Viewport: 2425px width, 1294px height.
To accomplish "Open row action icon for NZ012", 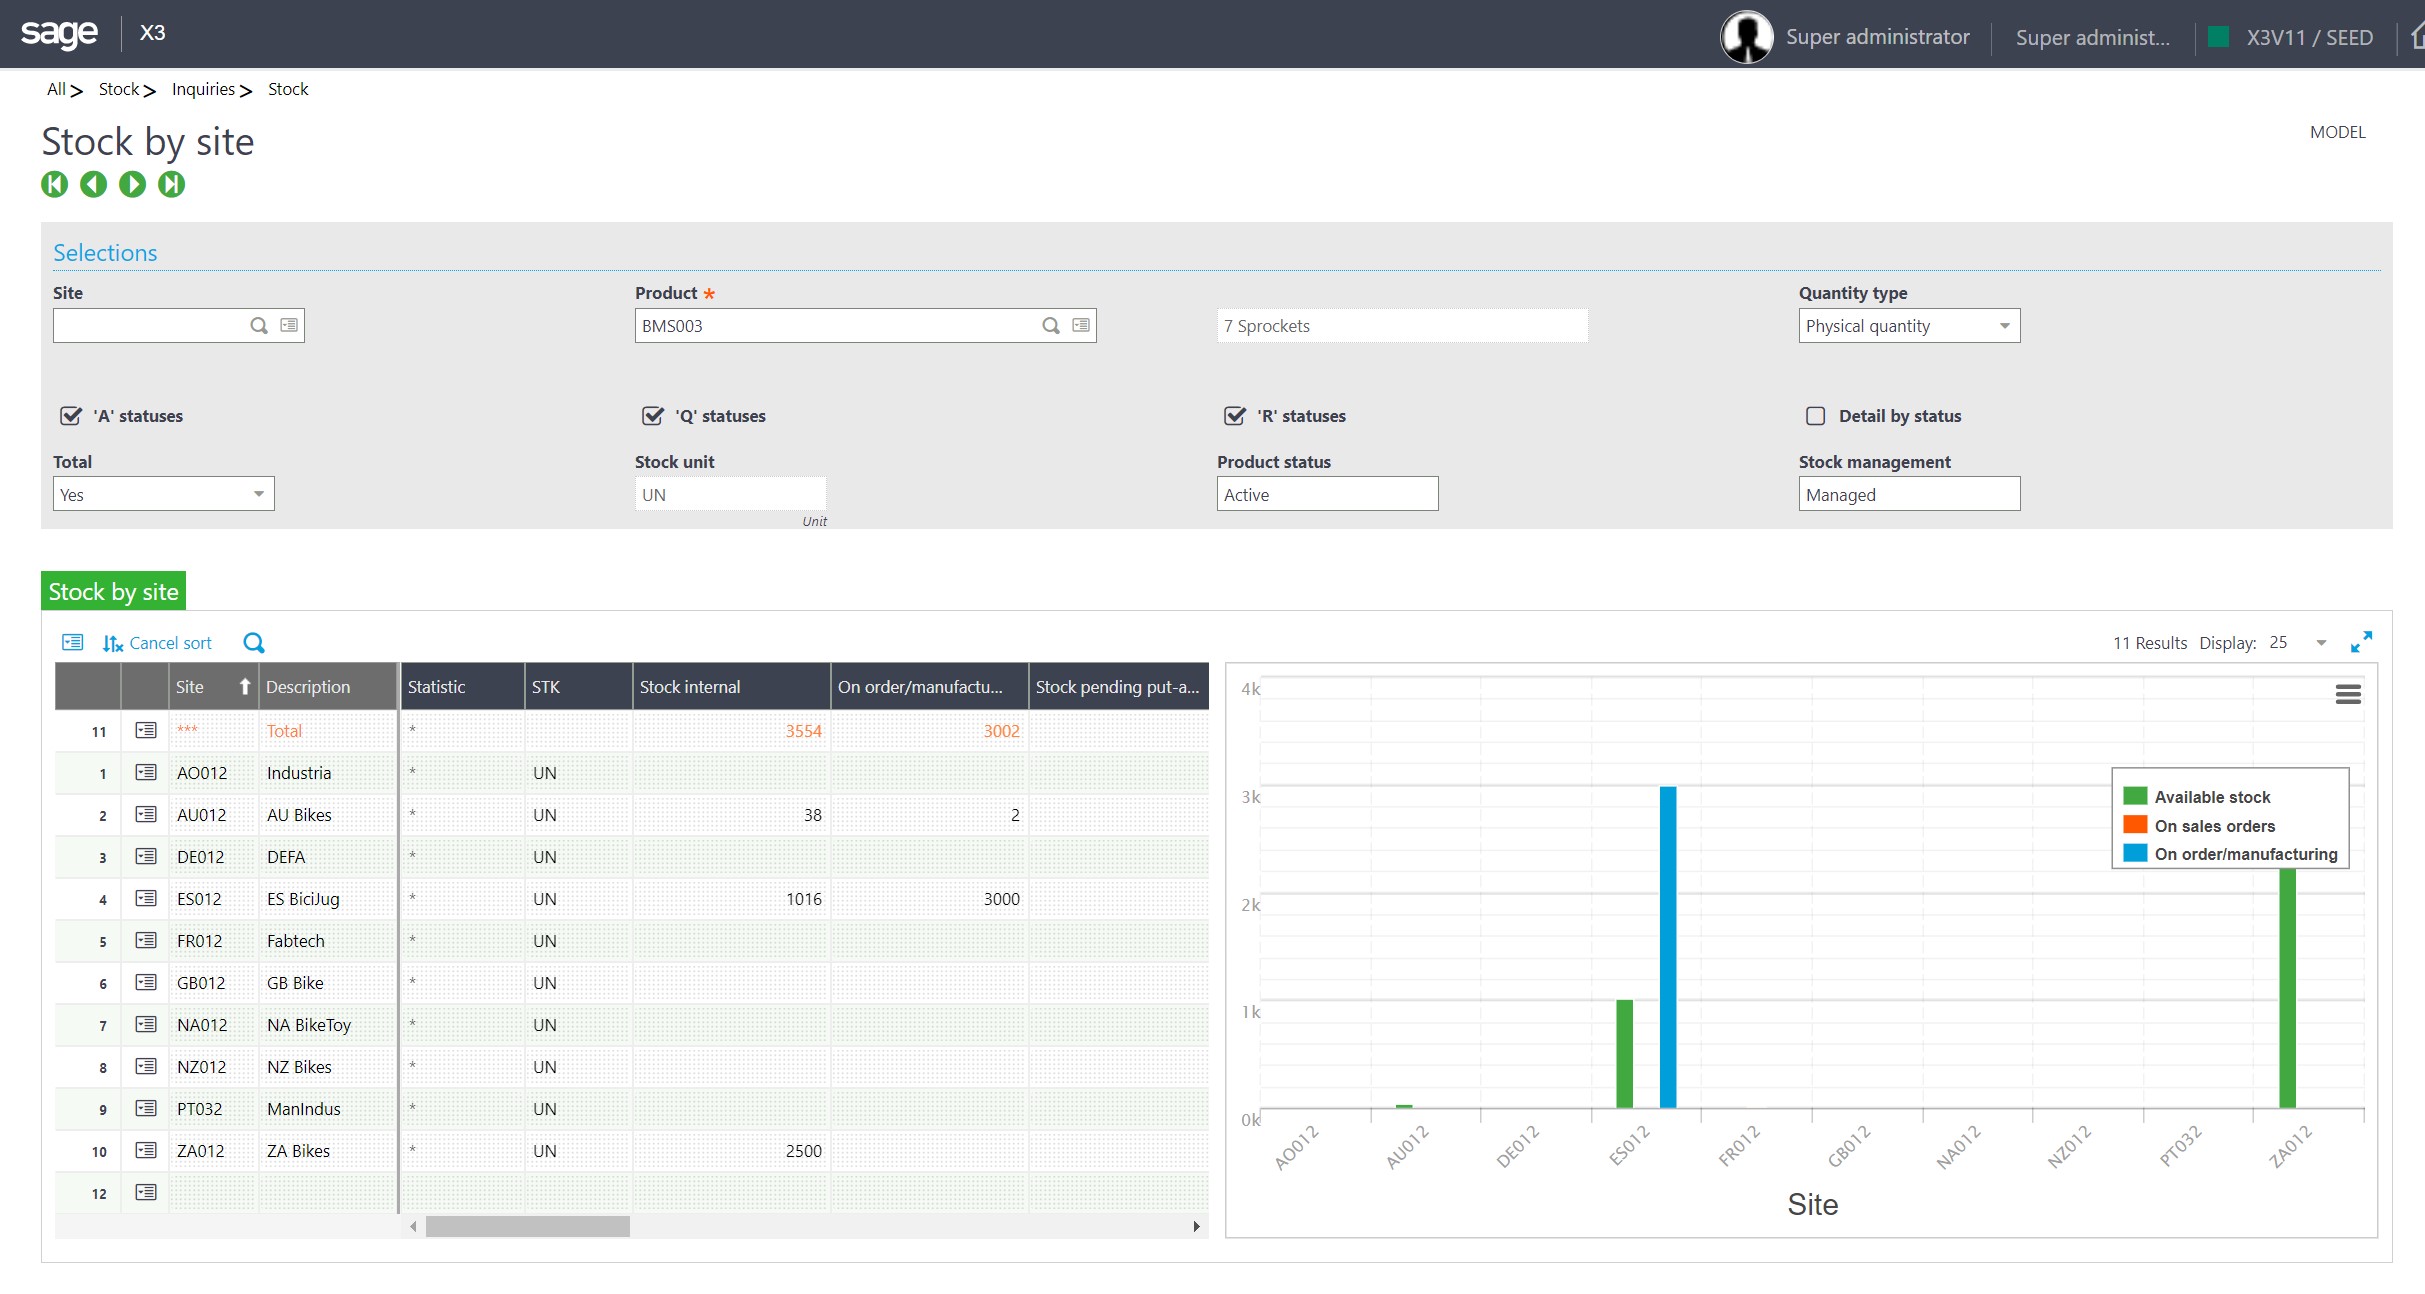I will point(146,1067).
